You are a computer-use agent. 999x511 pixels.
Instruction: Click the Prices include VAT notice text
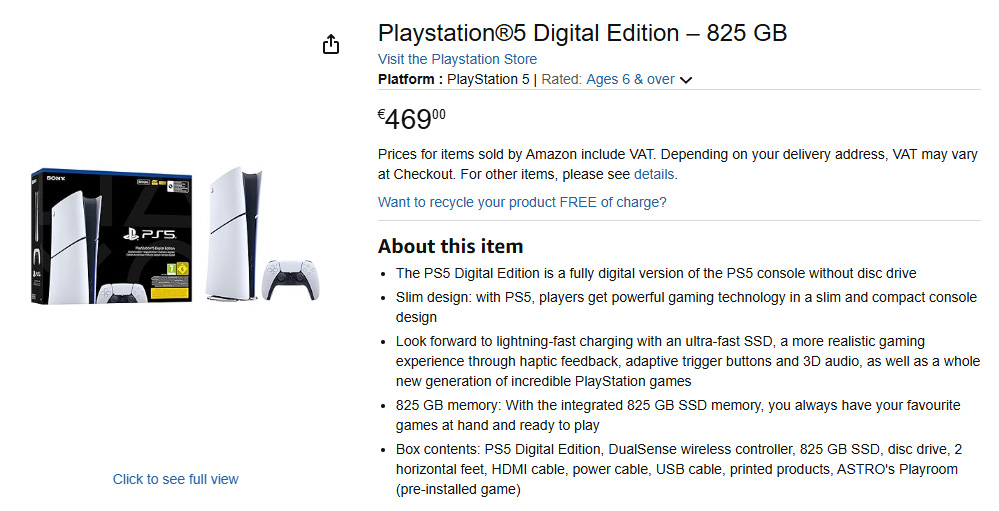[677, 164]
